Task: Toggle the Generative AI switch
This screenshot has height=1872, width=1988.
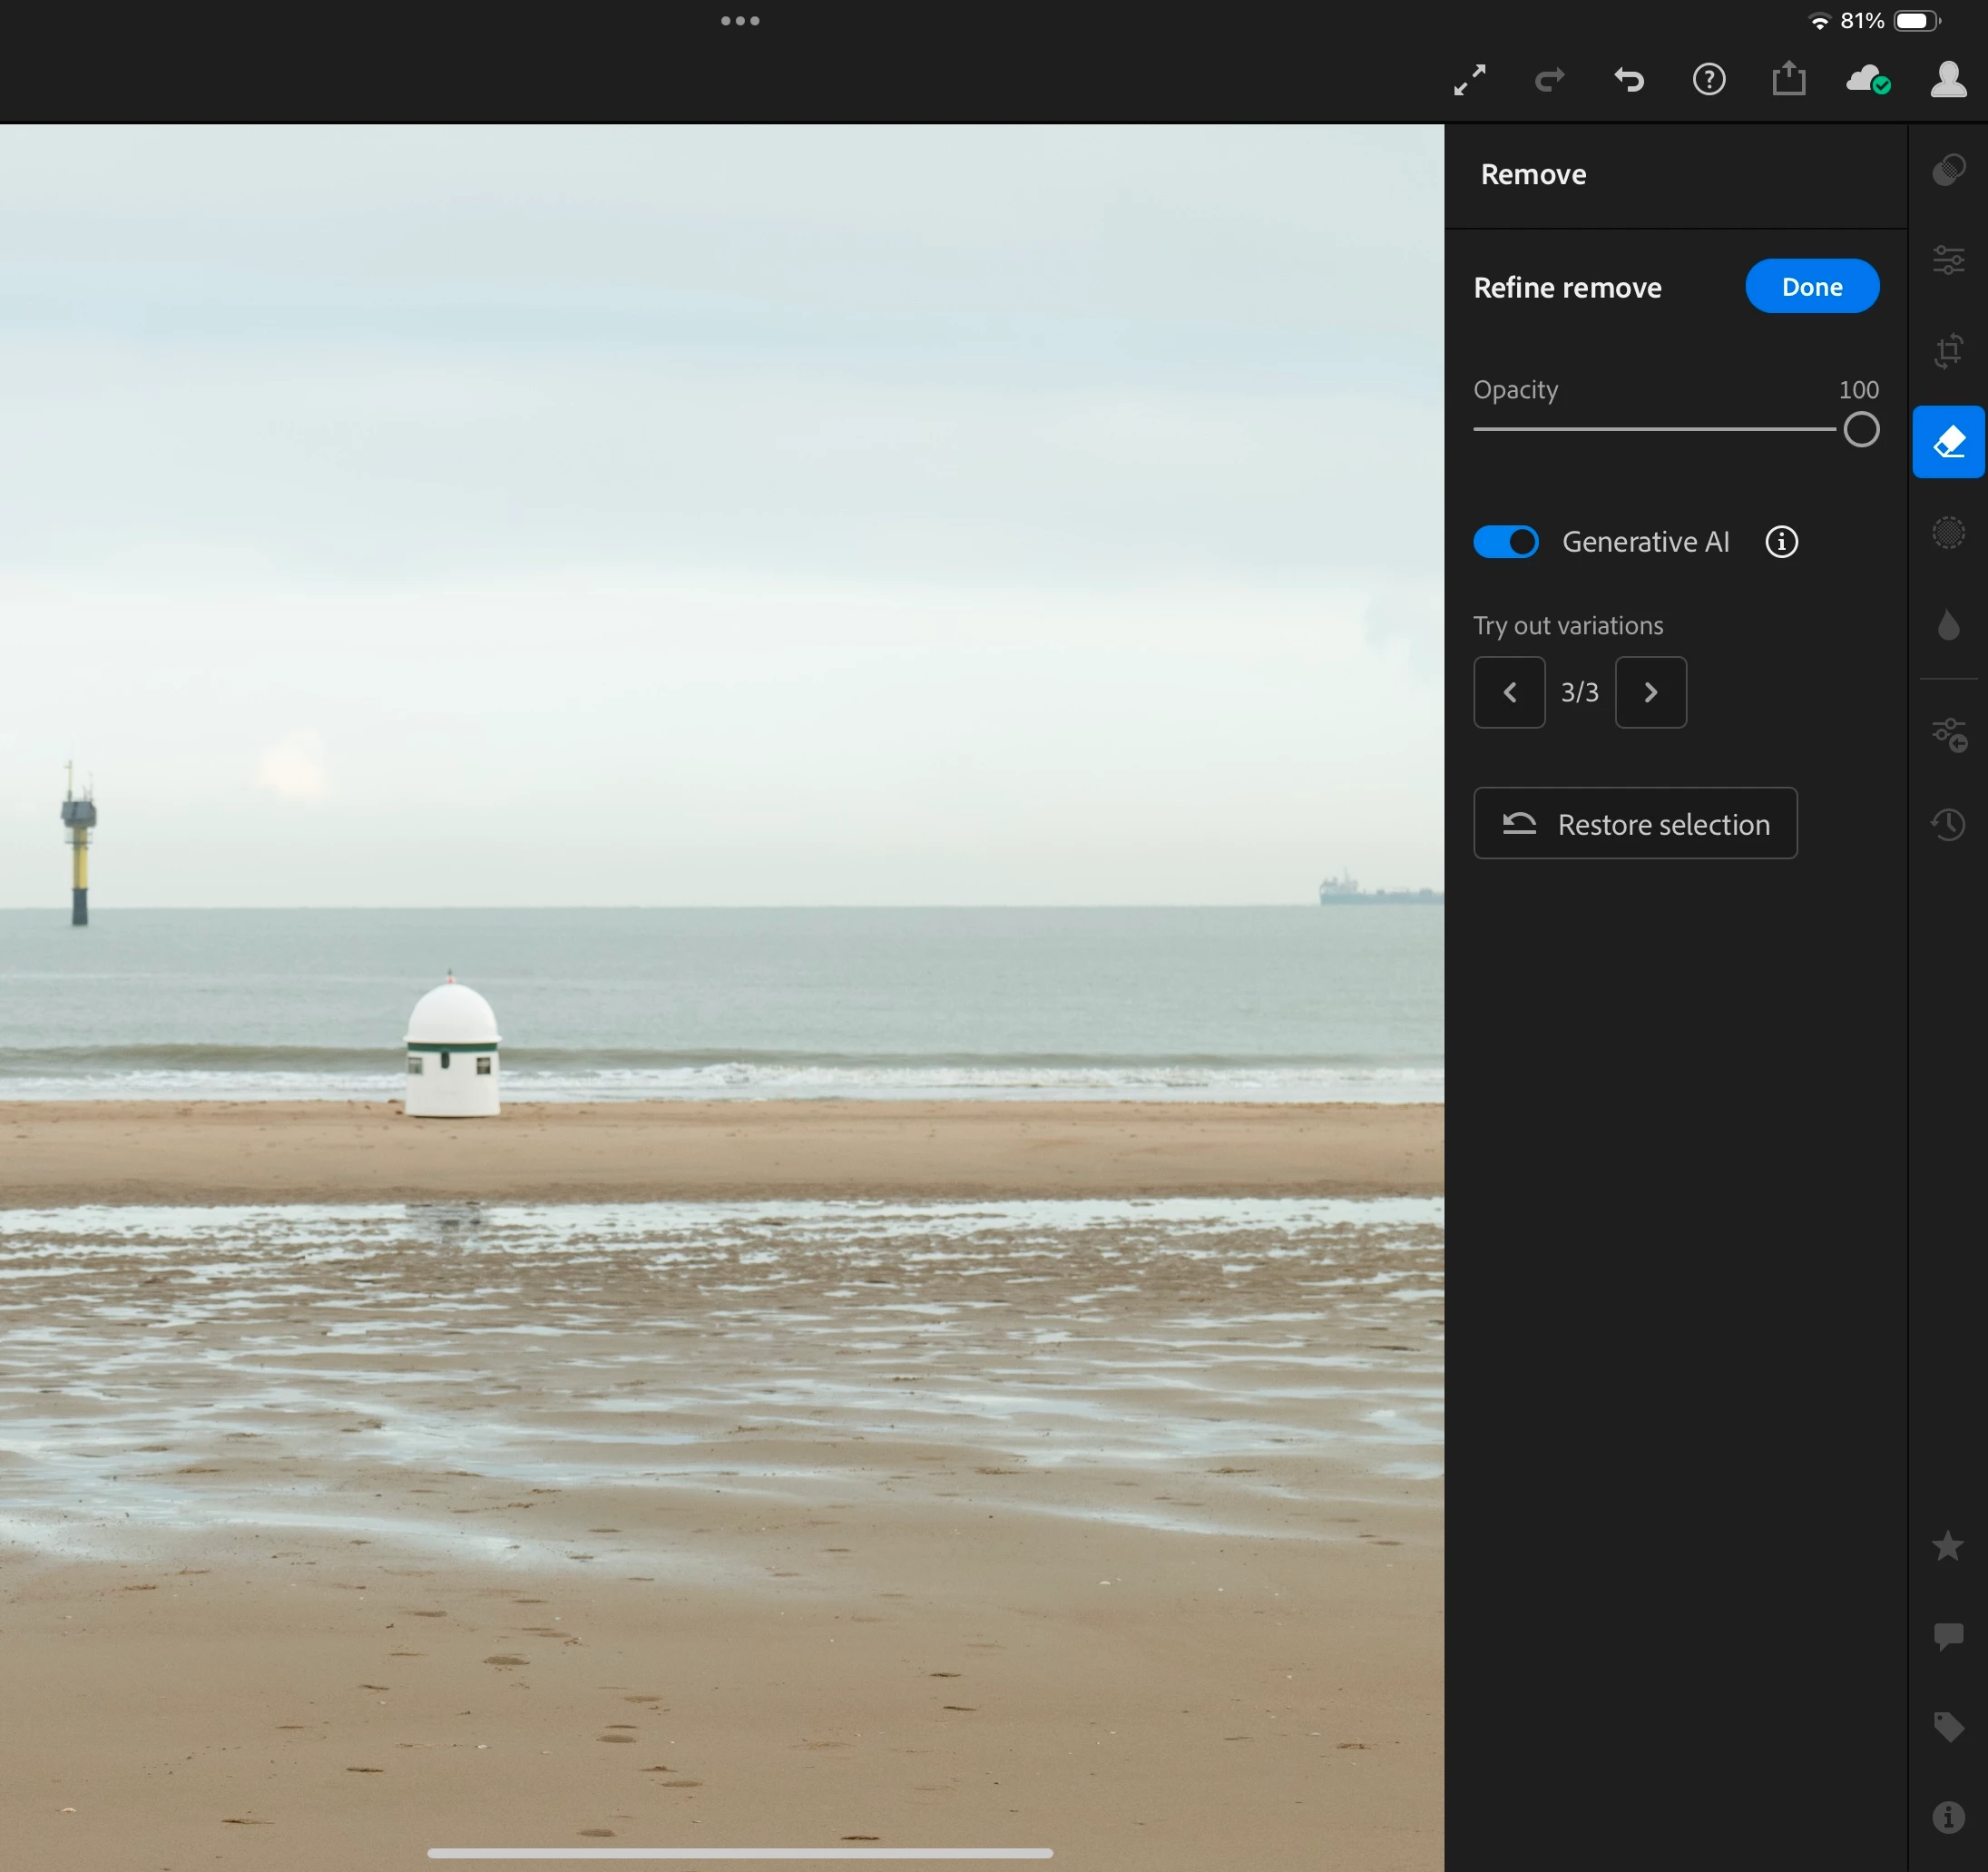Action: click(1506, 542)
